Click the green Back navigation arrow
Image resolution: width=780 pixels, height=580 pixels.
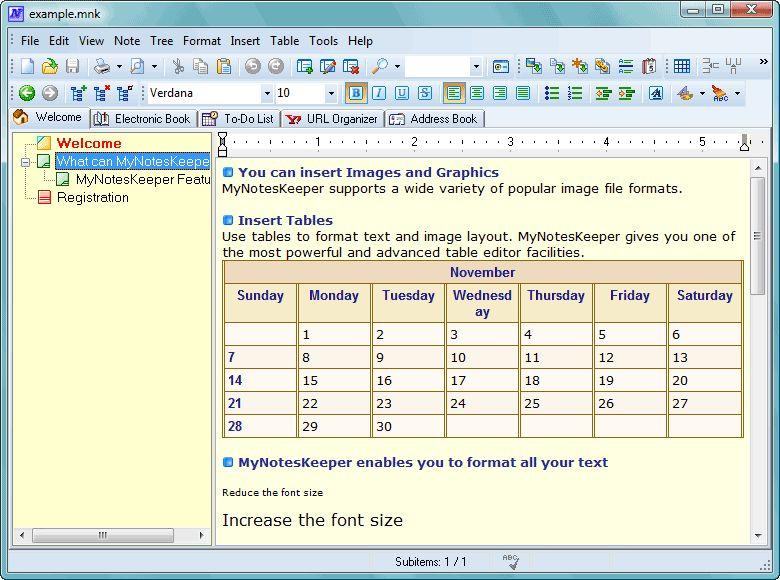[x=27, y=93]
